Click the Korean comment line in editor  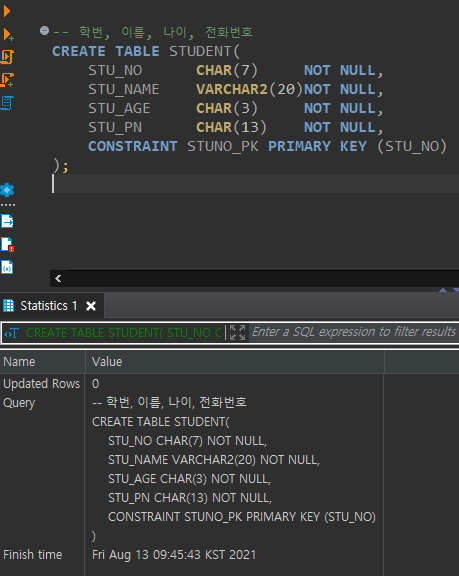pos(153,32)
